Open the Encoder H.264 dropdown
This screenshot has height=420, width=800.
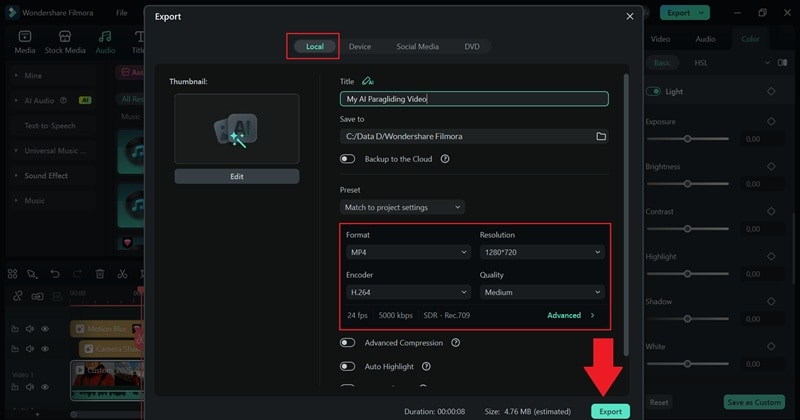pyautogui.click(x=408, y=292)
